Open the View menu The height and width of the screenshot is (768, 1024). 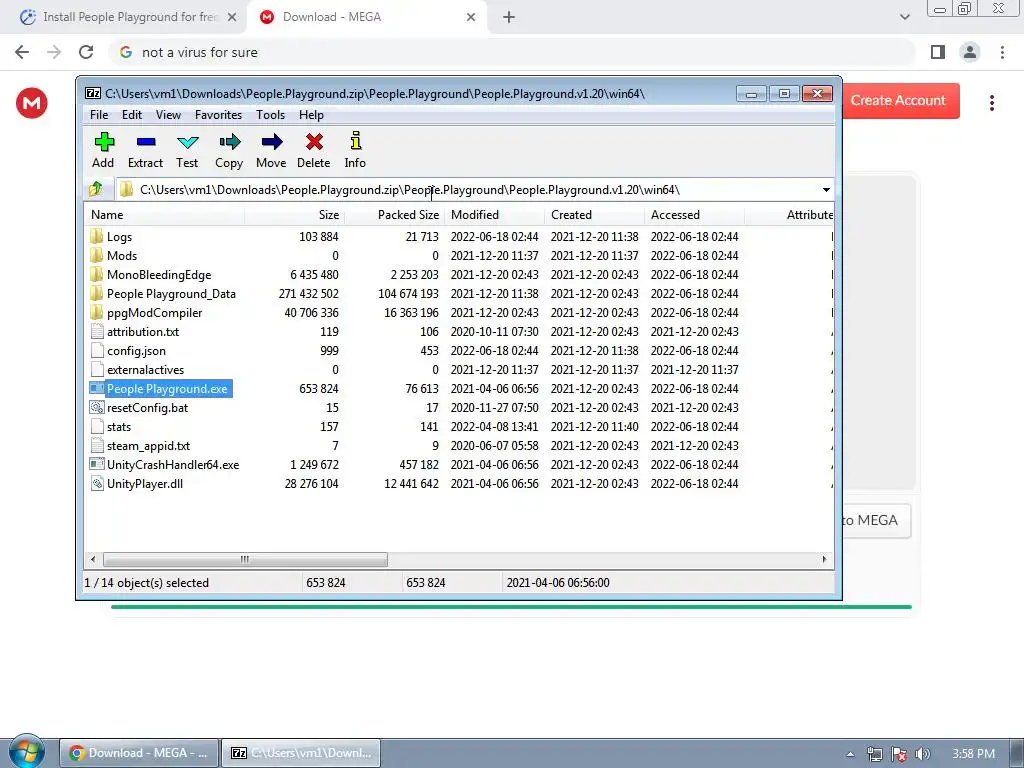pos(168,115)
